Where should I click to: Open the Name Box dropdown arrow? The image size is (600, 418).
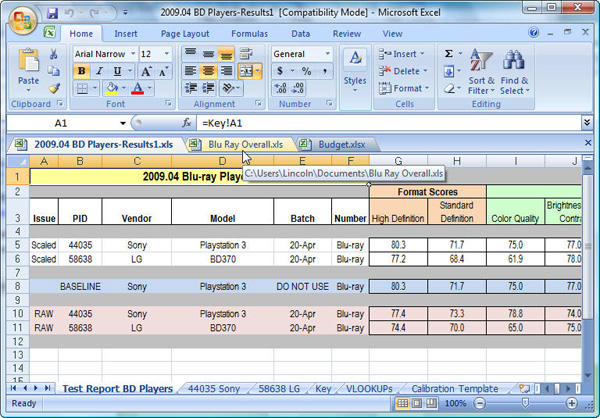click(123, 122)
